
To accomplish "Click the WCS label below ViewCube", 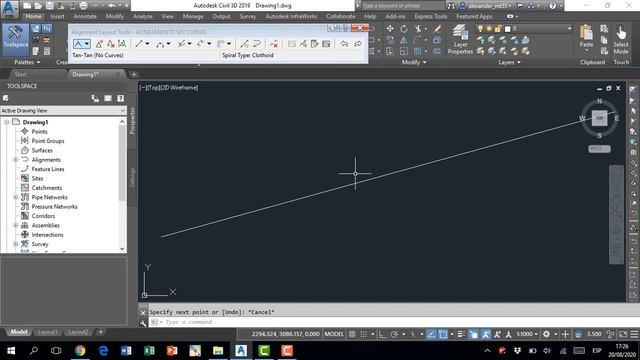I will [600, 149].
